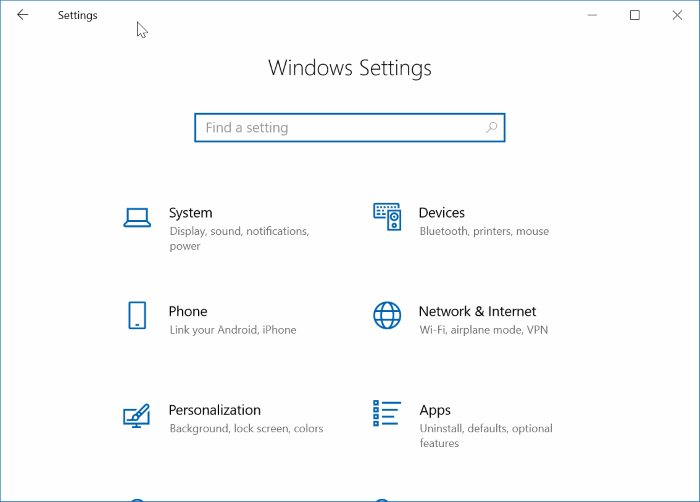Open the Devices keyboard and speaker icon
Screen dimensions: 700x502
point(387,217)
